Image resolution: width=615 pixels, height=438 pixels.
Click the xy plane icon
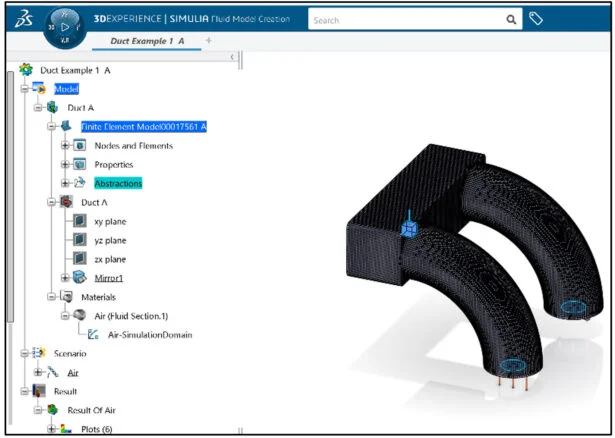(80, 221)
